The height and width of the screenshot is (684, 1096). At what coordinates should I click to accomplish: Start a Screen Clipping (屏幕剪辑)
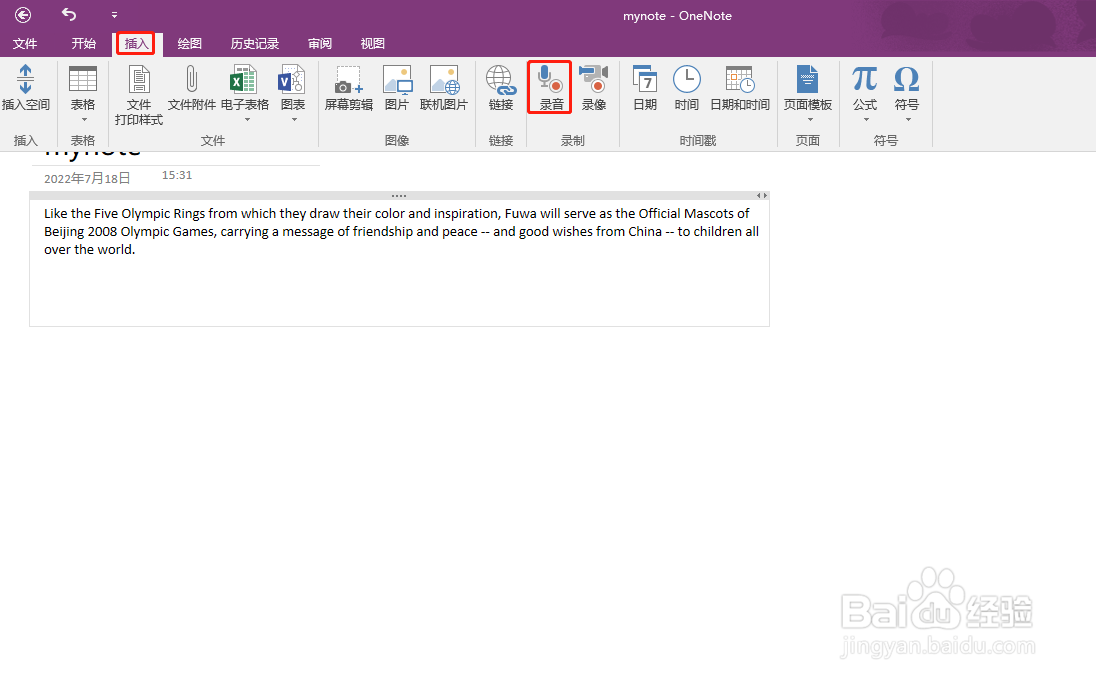(x=349, y=87)
